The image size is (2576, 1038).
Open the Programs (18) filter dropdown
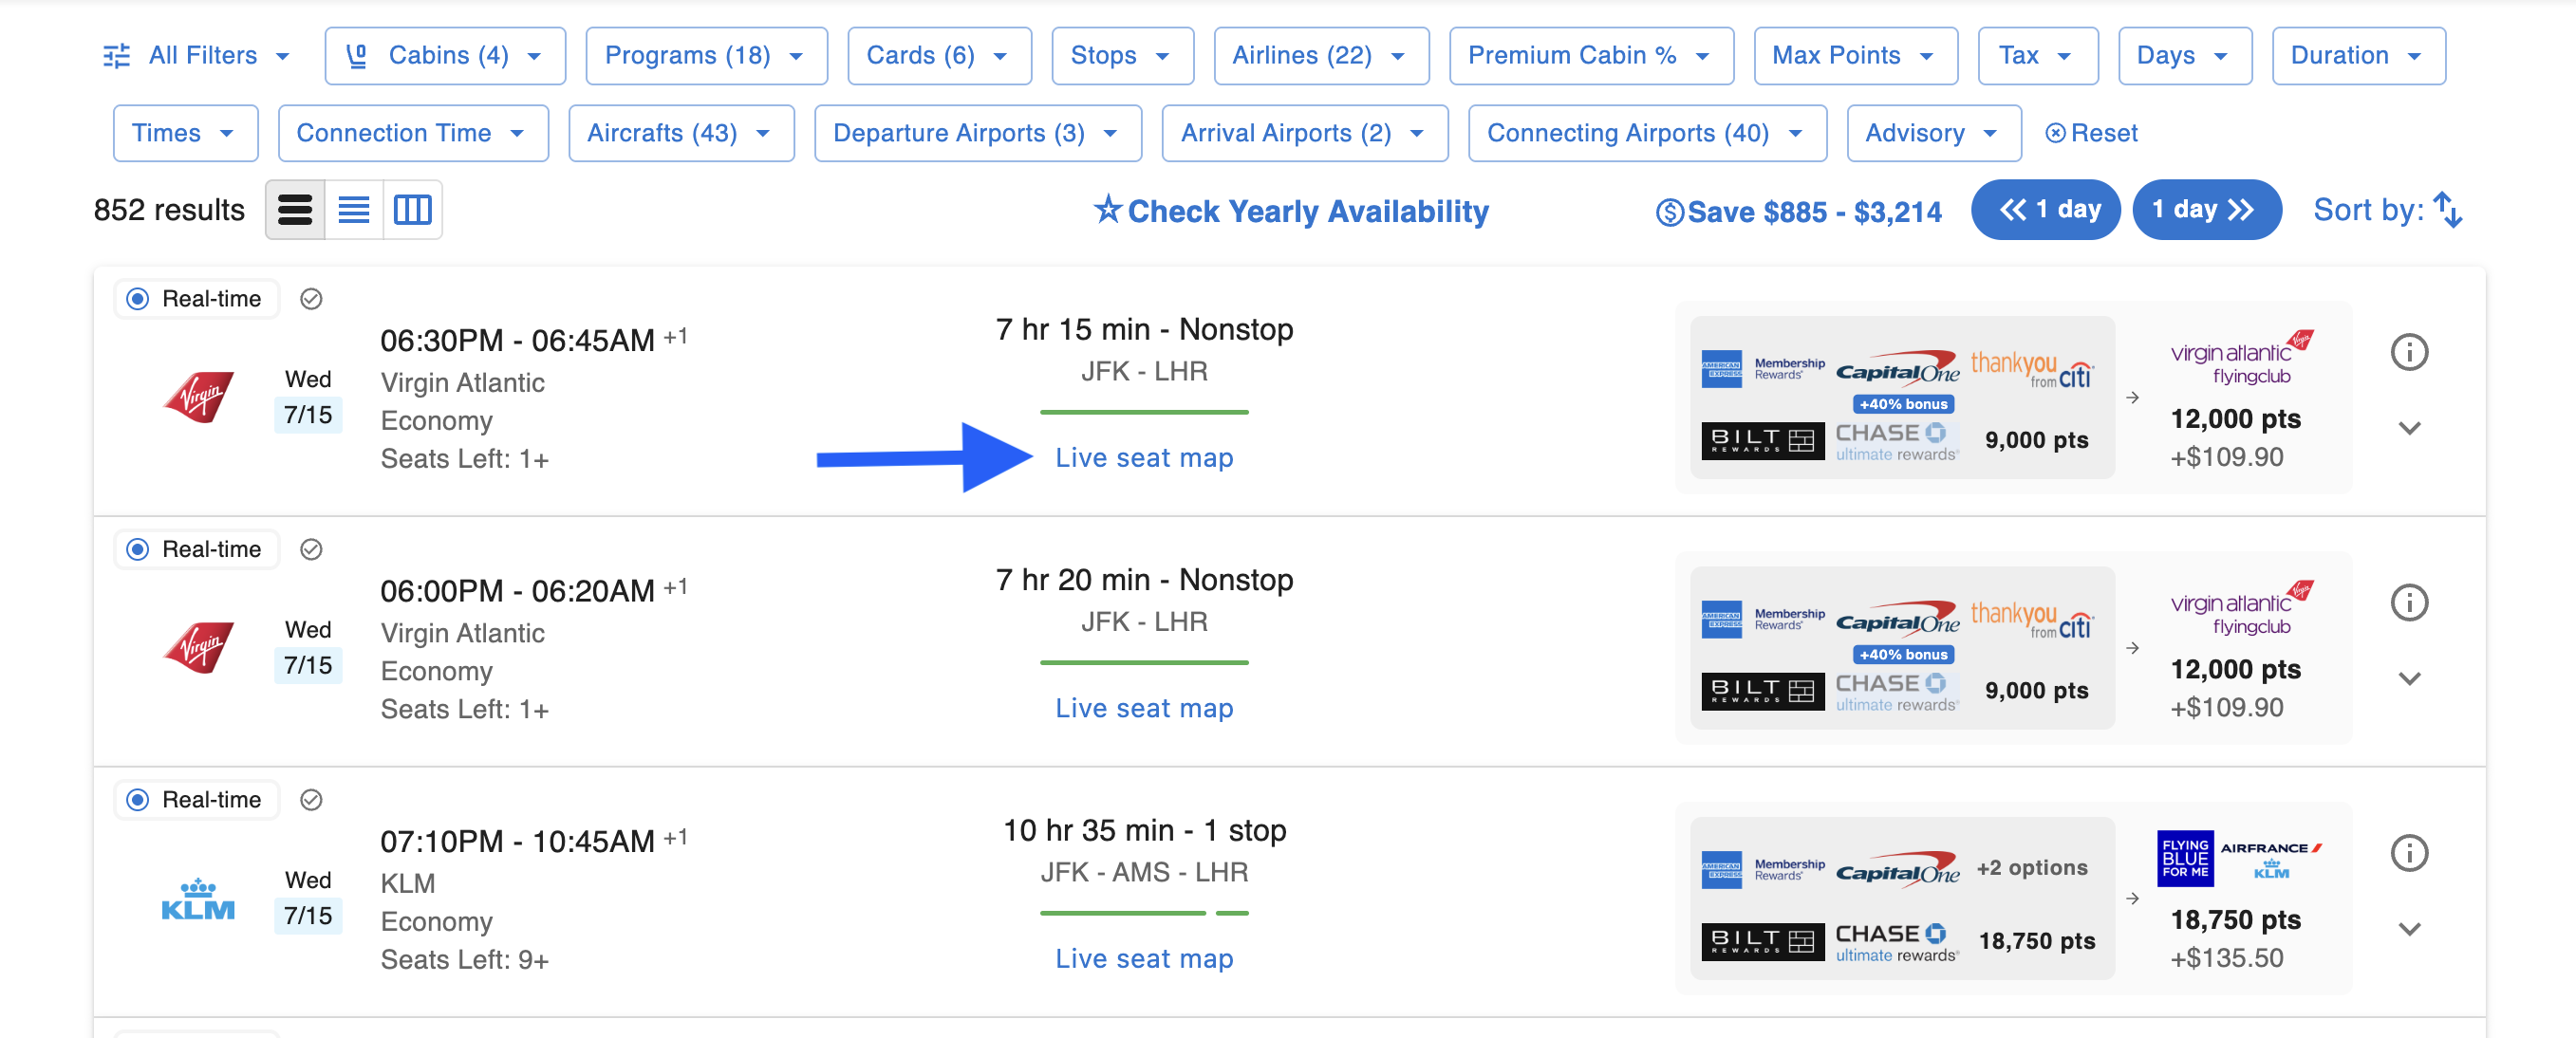pyautogui.click(x=706, y=56)
